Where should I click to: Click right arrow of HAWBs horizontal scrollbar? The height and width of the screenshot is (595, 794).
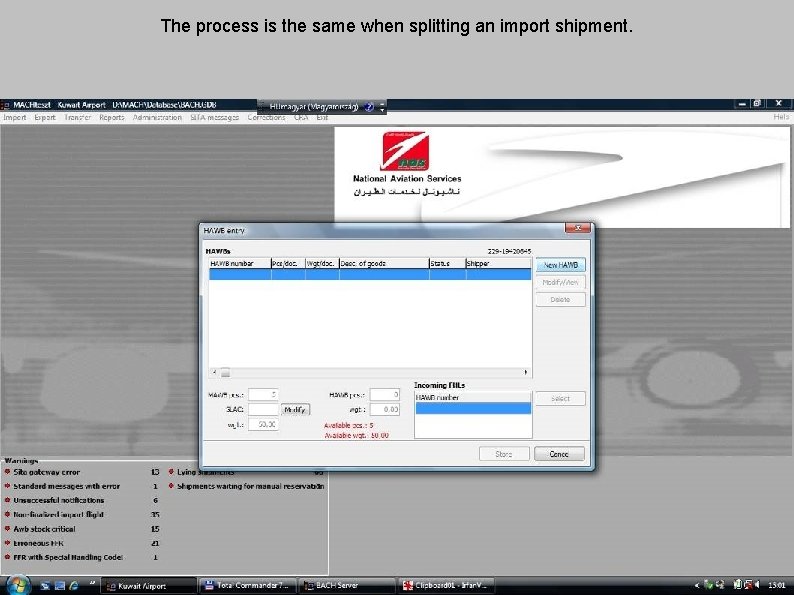point(526,373)
